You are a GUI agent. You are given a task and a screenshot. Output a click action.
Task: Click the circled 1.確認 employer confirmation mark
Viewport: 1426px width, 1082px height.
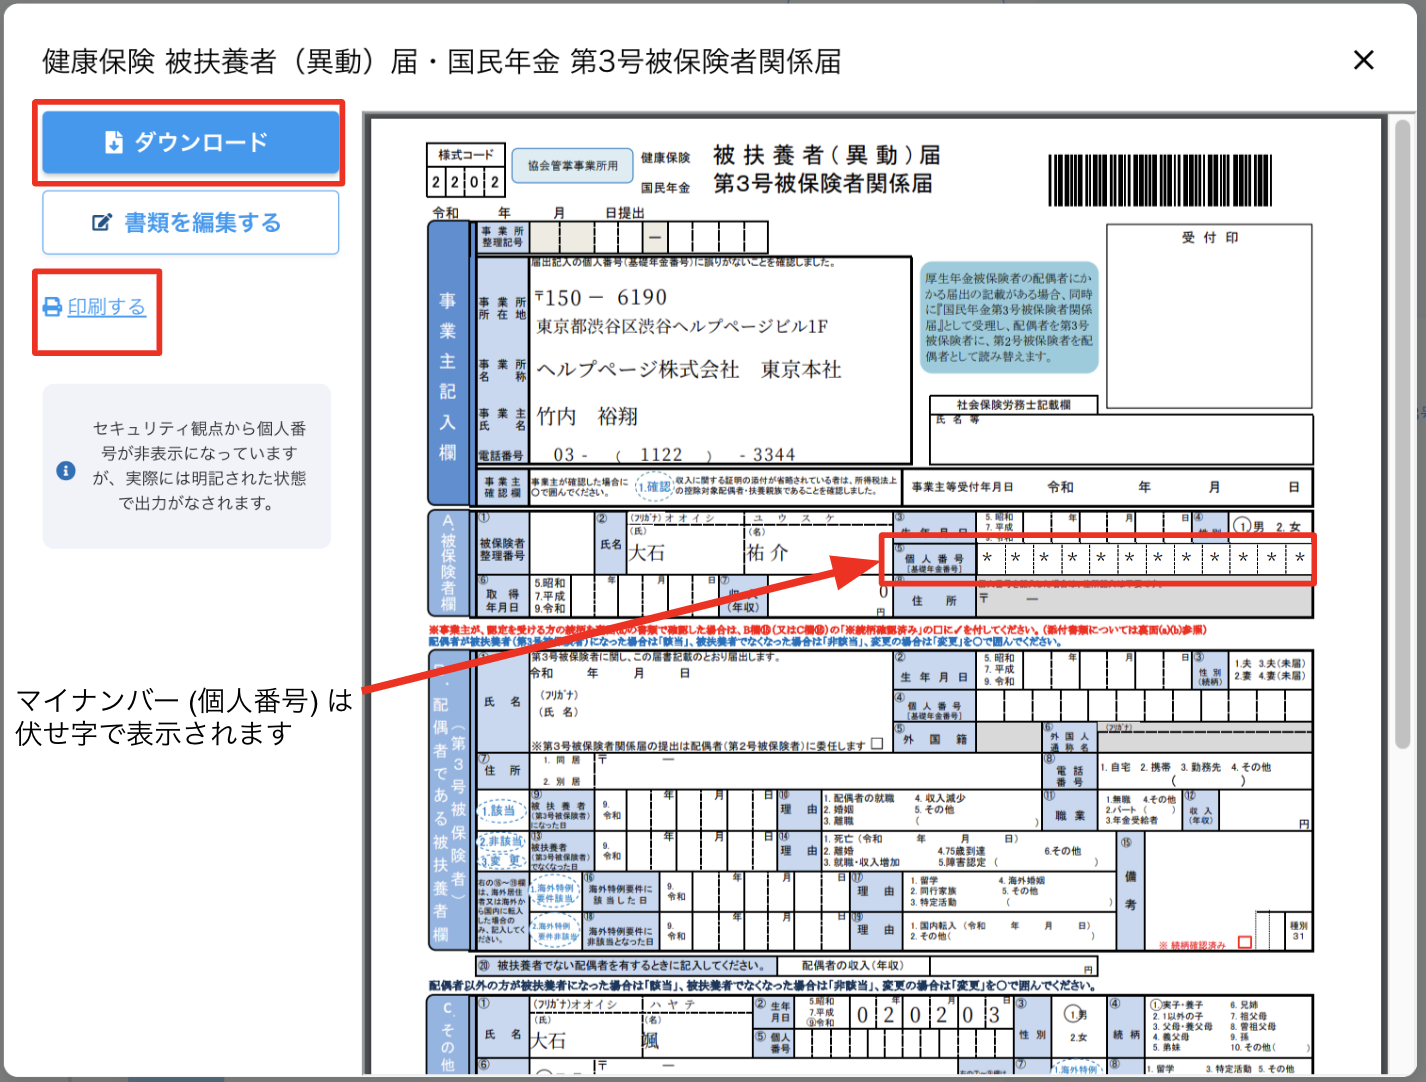coord(654,486)
